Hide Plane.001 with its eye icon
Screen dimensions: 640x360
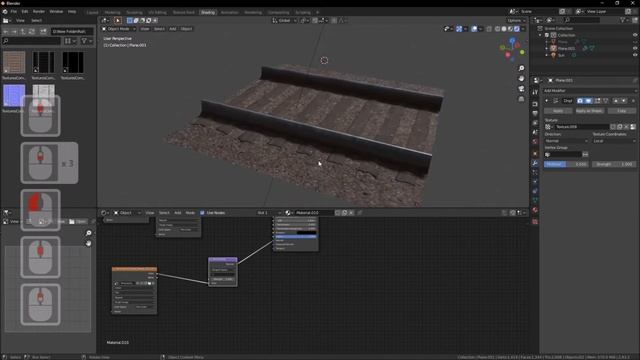tap(635, 48)
